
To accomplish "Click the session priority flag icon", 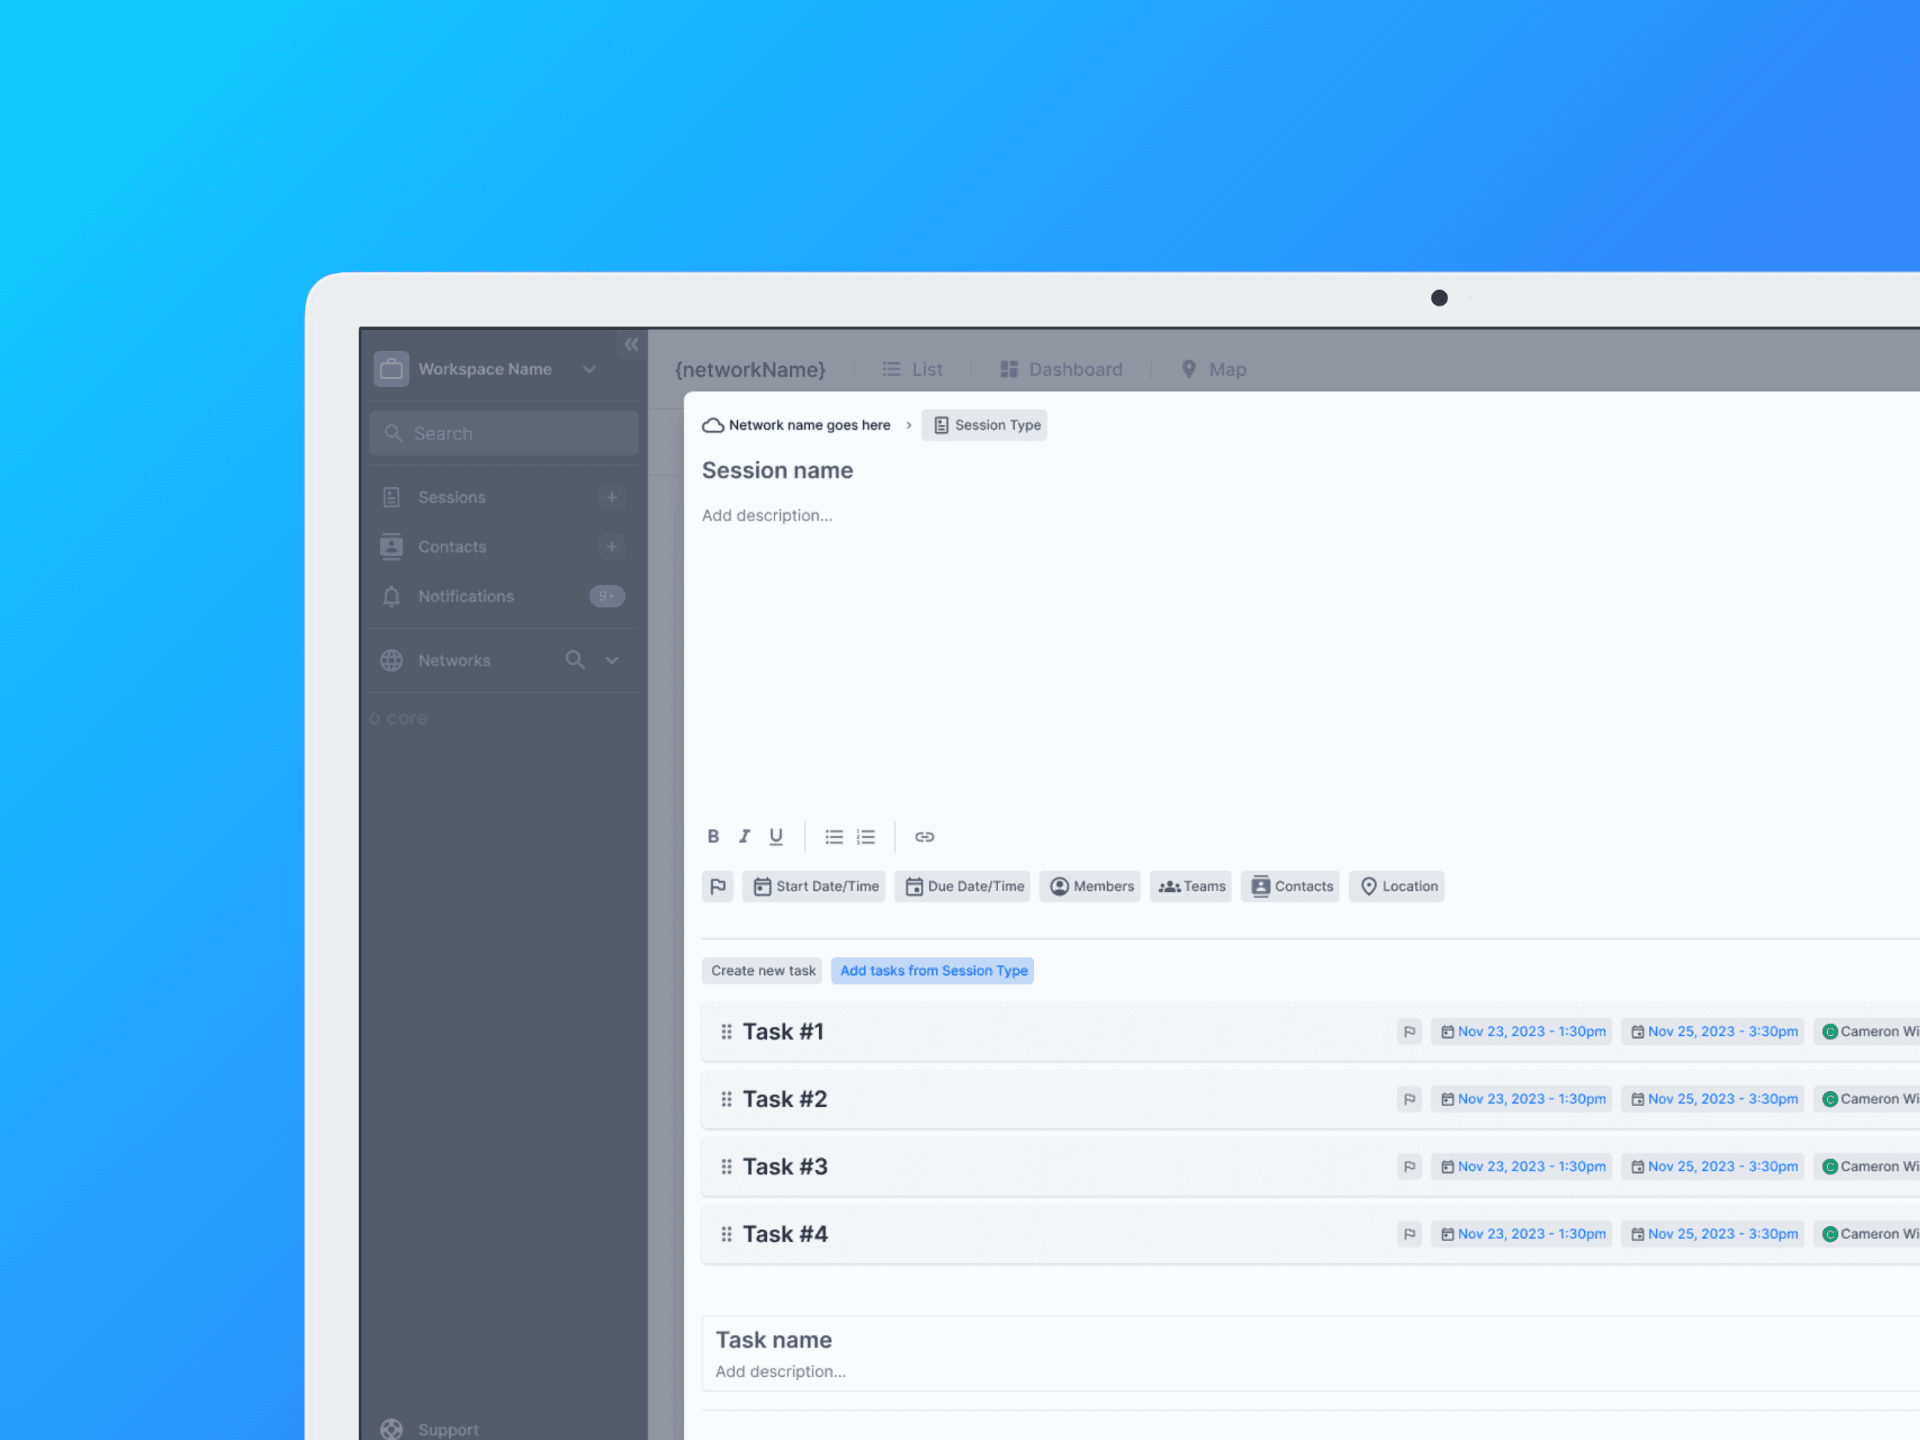I will 718,886.
